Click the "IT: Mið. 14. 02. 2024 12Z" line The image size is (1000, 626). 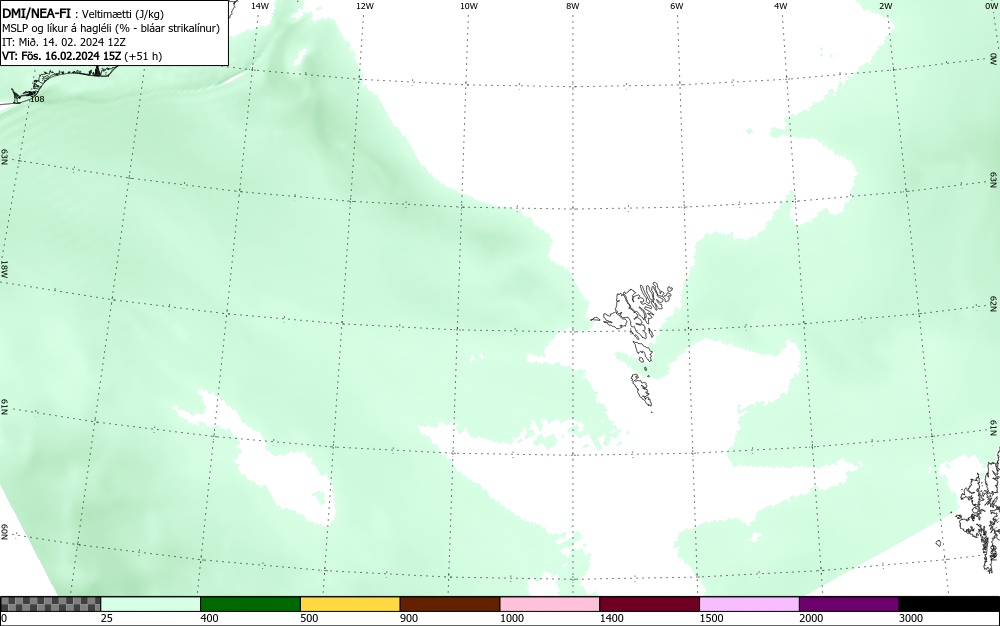click(64, 42)
